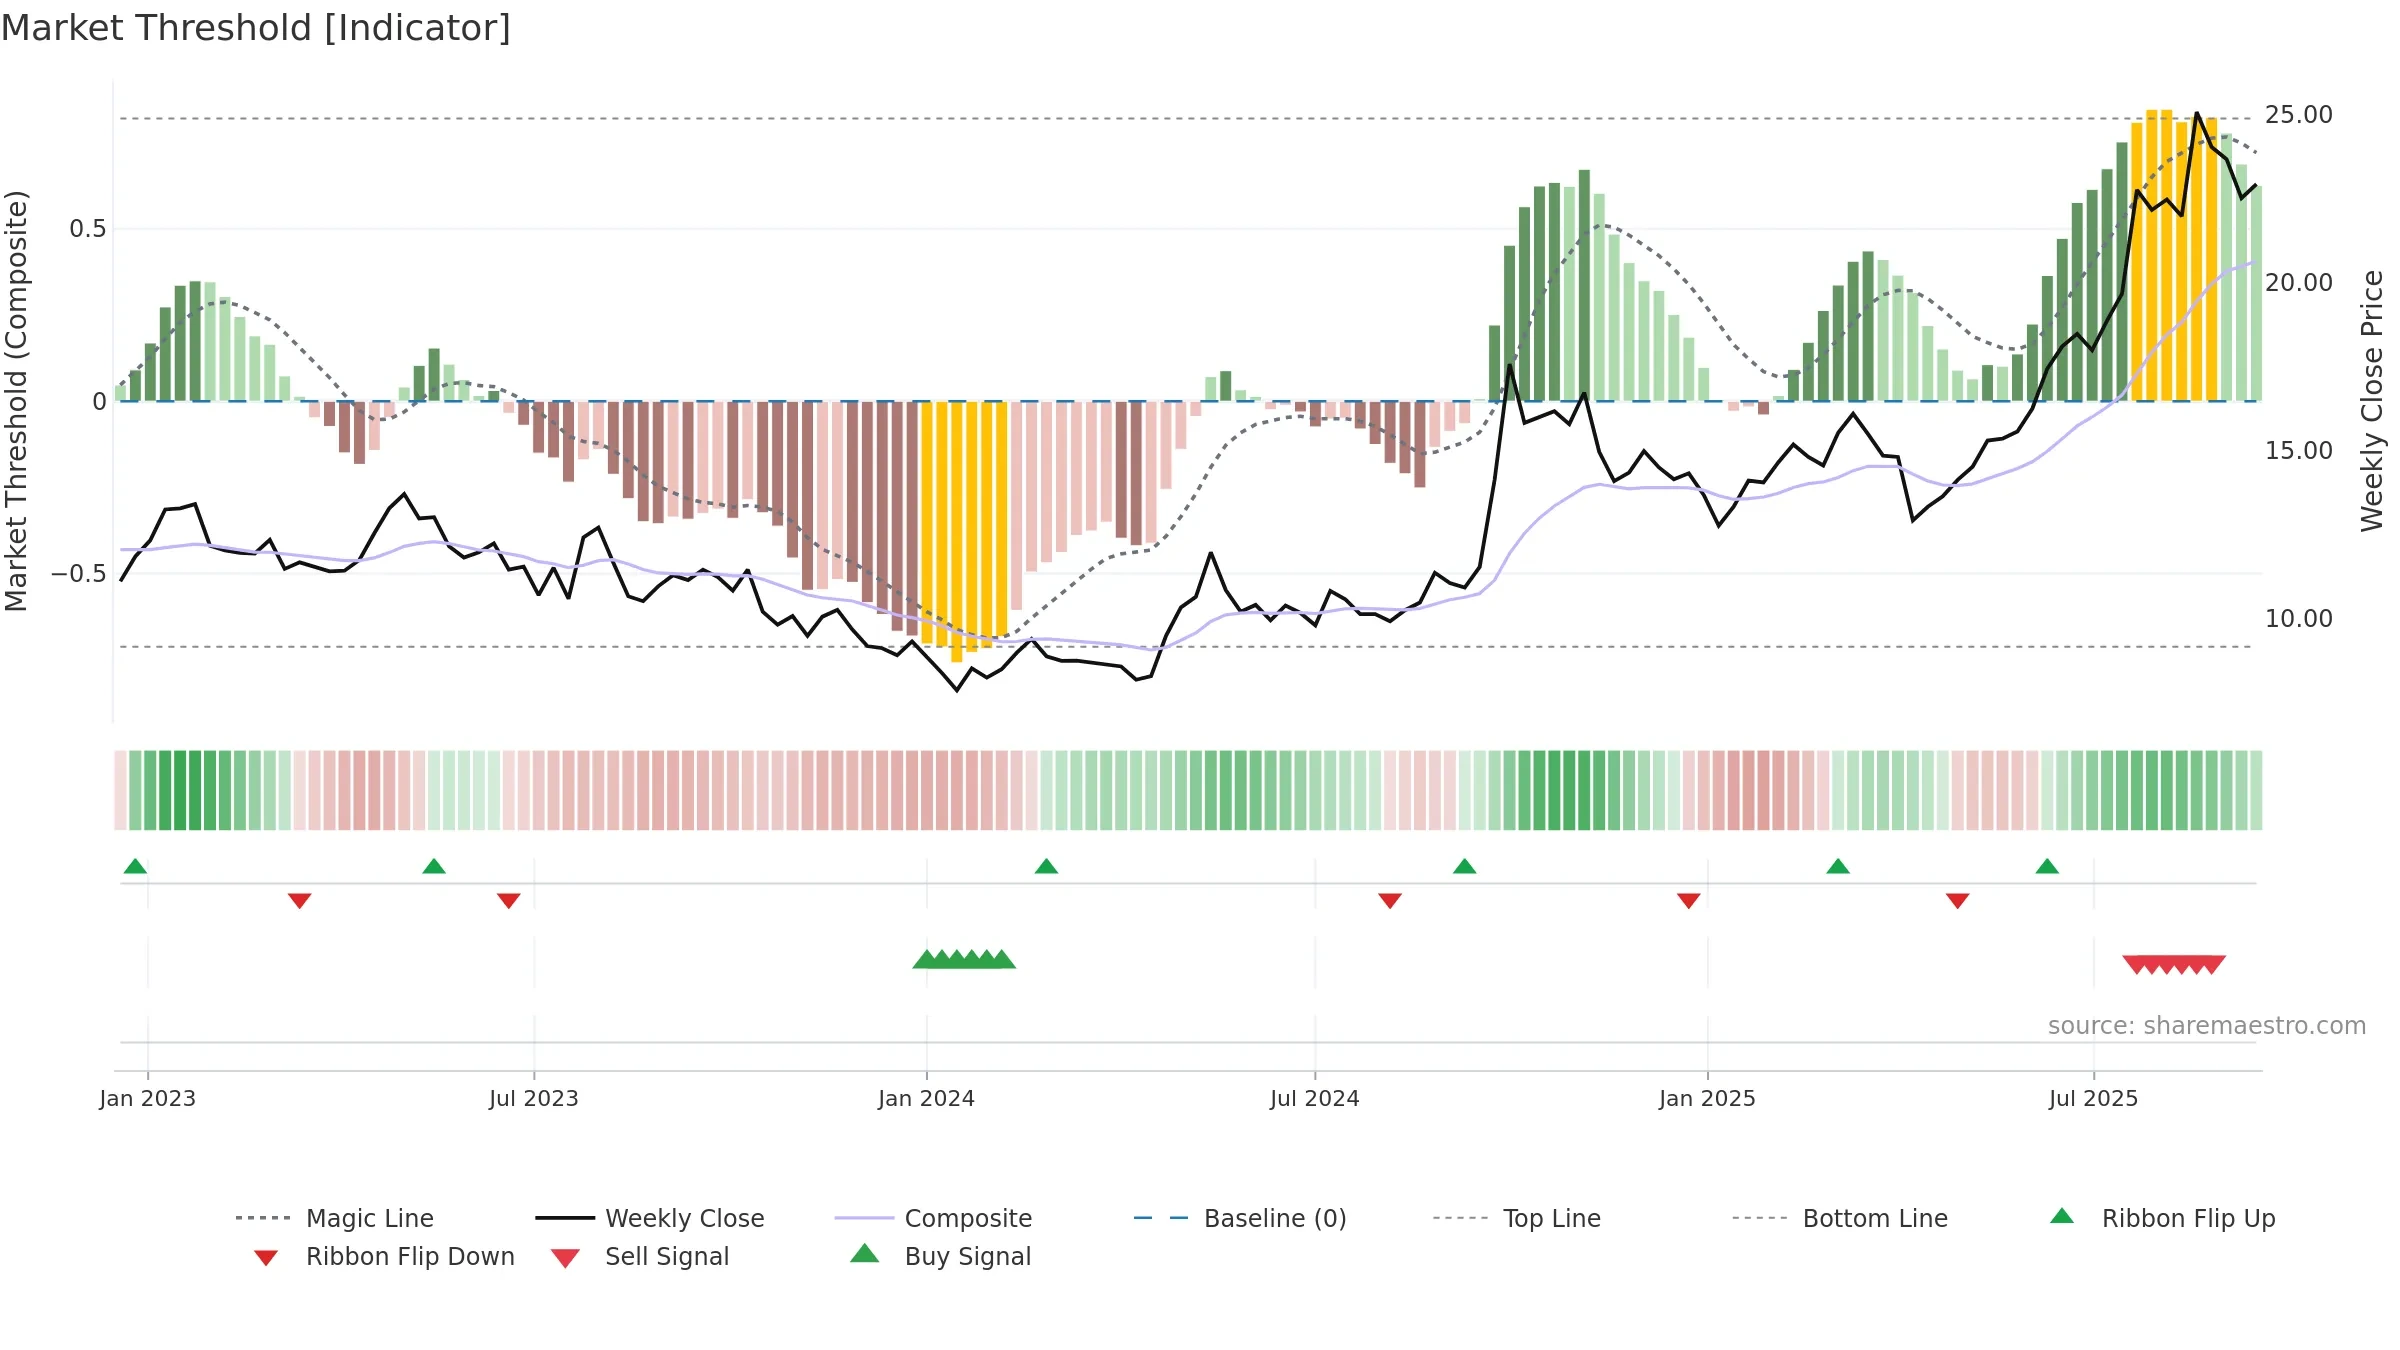The width and height of the screenshot is (2400, 1350).
Task: Toggle the Ribbon Flip Up legend entry
Action: [2162, 1218]
